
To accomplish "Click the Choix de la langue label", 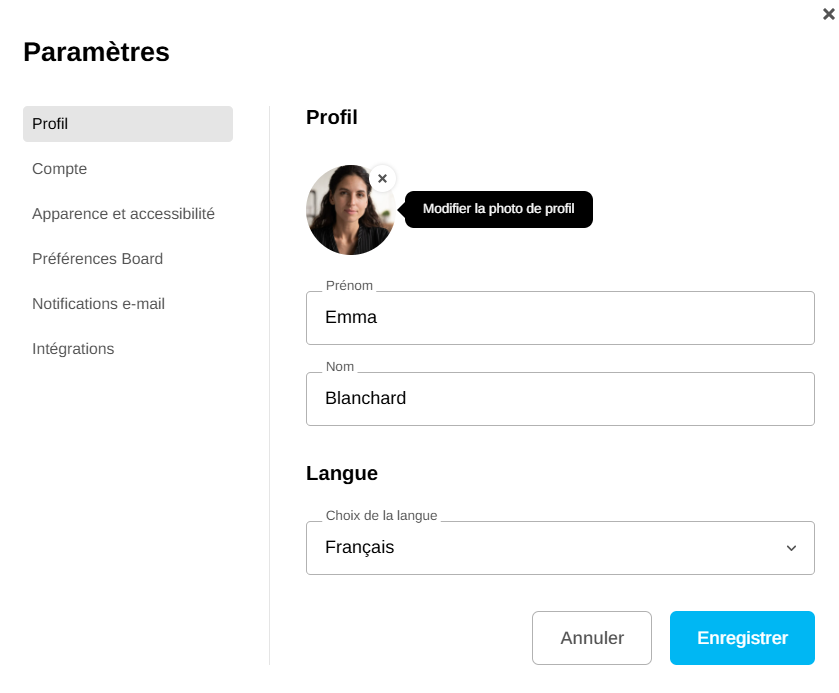I will pyautogui.click(x=381, y=516).
